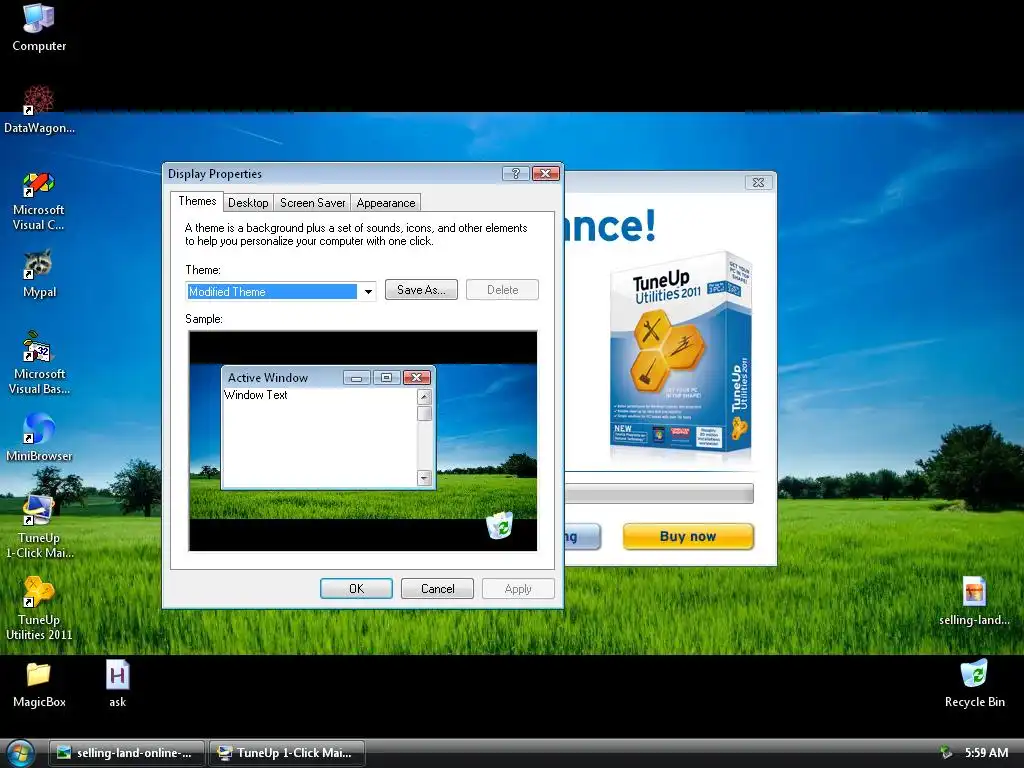This screenshot has width=1024, height=768.
Task: Close the TuneUp promotional window
Action: tap(758, 182)
